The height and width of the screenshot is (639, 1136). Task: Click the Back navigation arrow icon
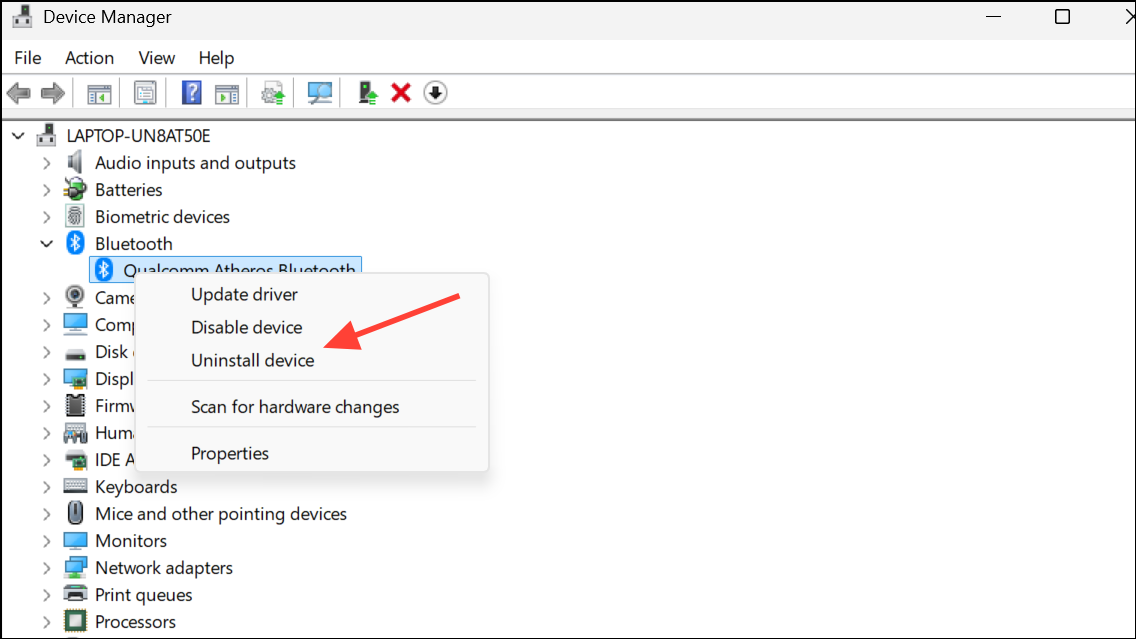(x=17, y=92)
